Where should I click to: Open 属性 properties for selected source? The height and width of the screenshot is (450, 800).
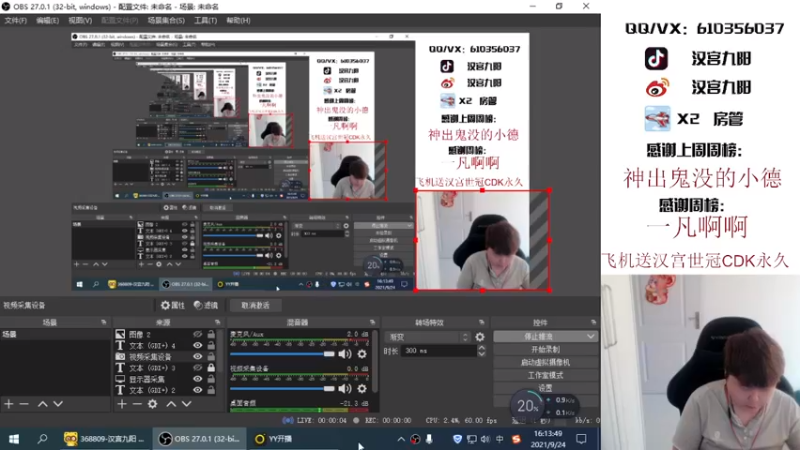172,305
